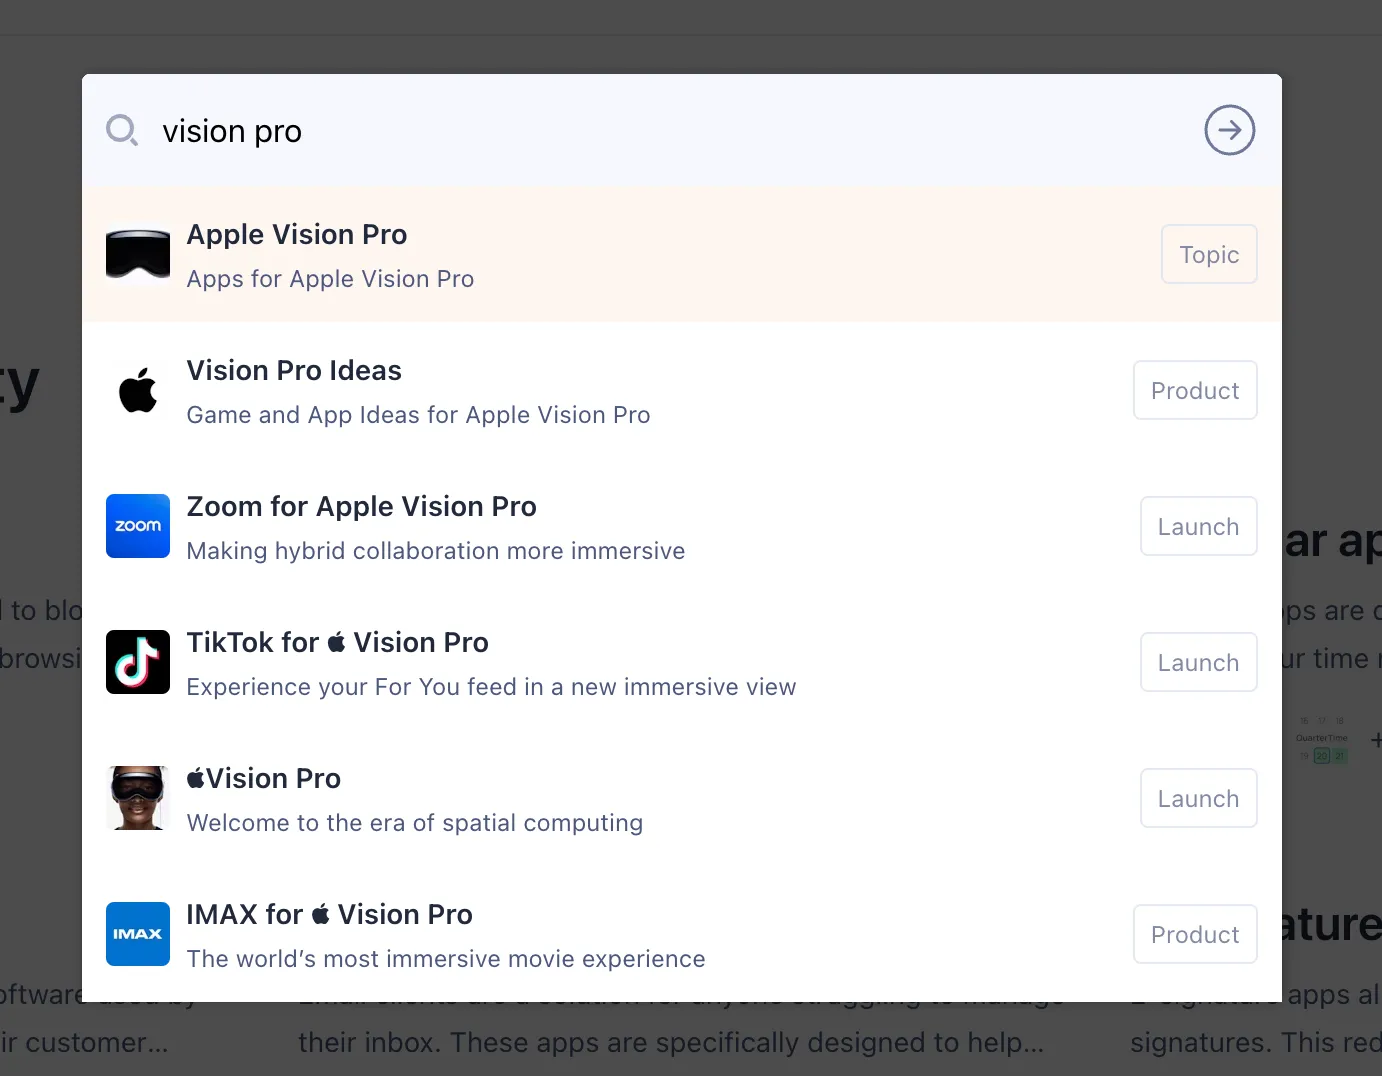Click the Product tag for IMAX result
Viewport: 1382px width, 1076px height.
[x=1194, y=934]
